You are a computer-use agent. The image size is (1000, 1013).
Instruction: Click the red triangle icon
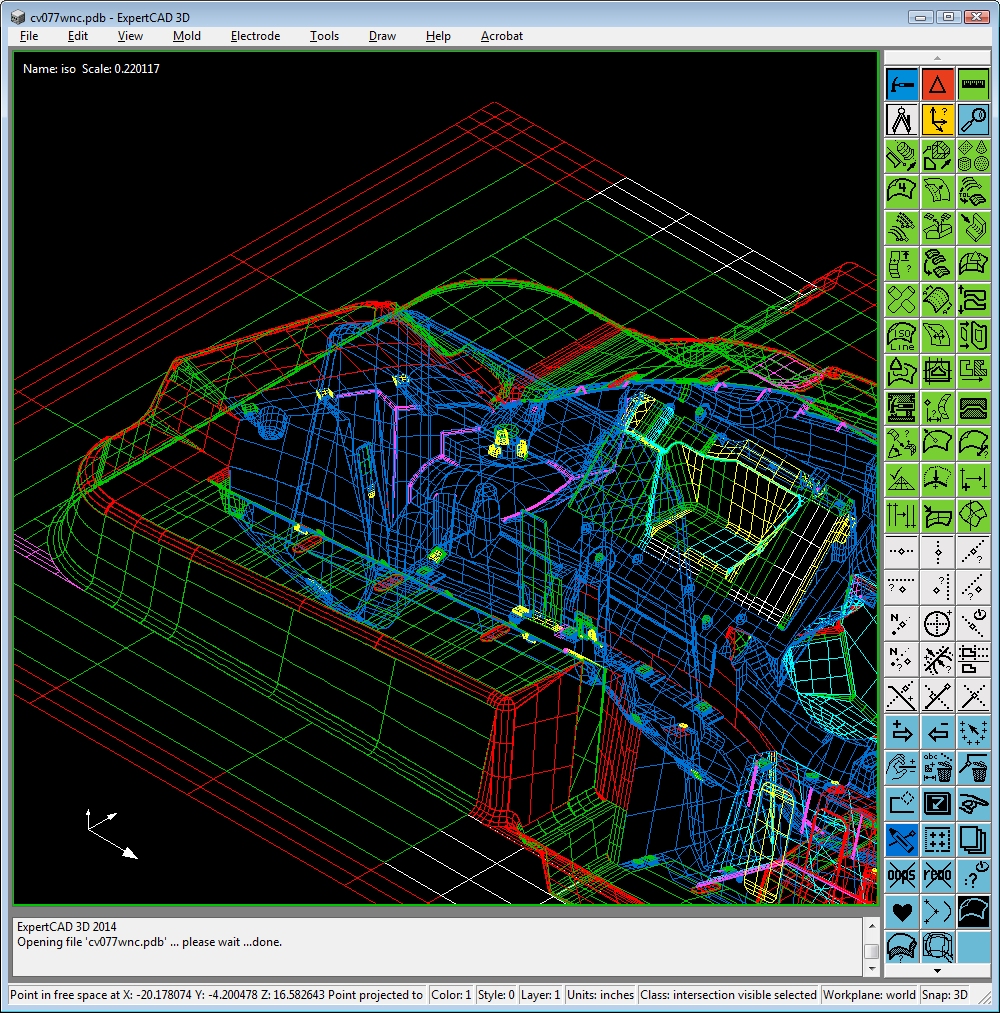[937, 85]
